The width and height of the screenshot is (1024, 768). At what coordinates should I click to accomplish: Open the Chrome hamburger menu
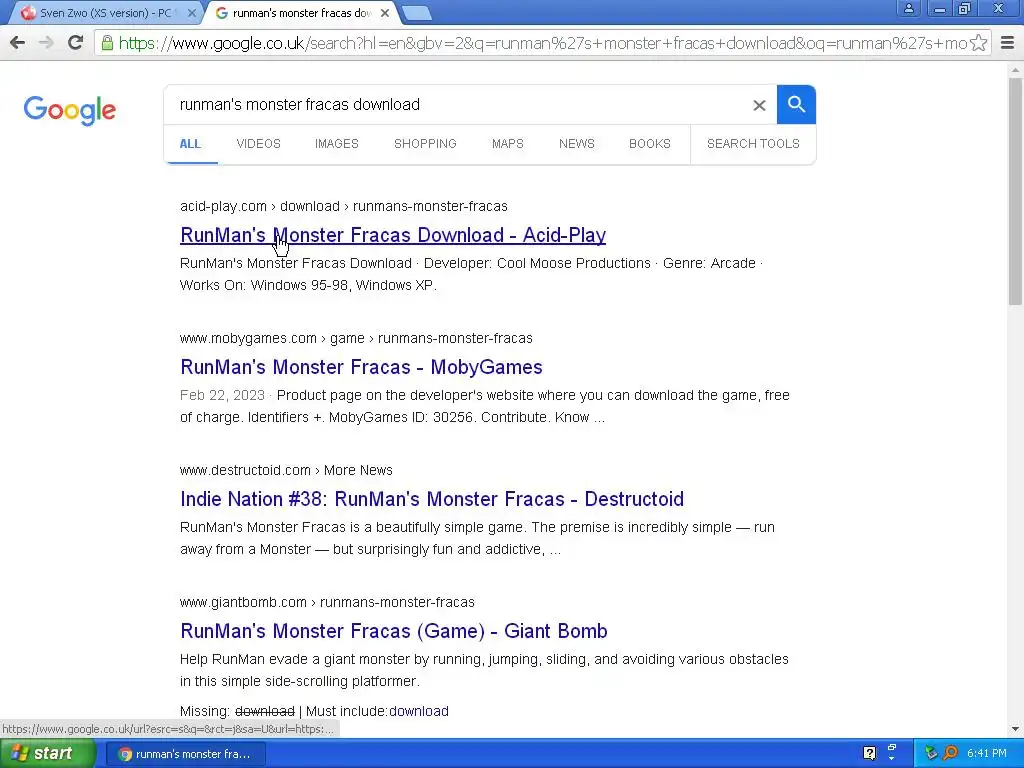(1008, 43)
